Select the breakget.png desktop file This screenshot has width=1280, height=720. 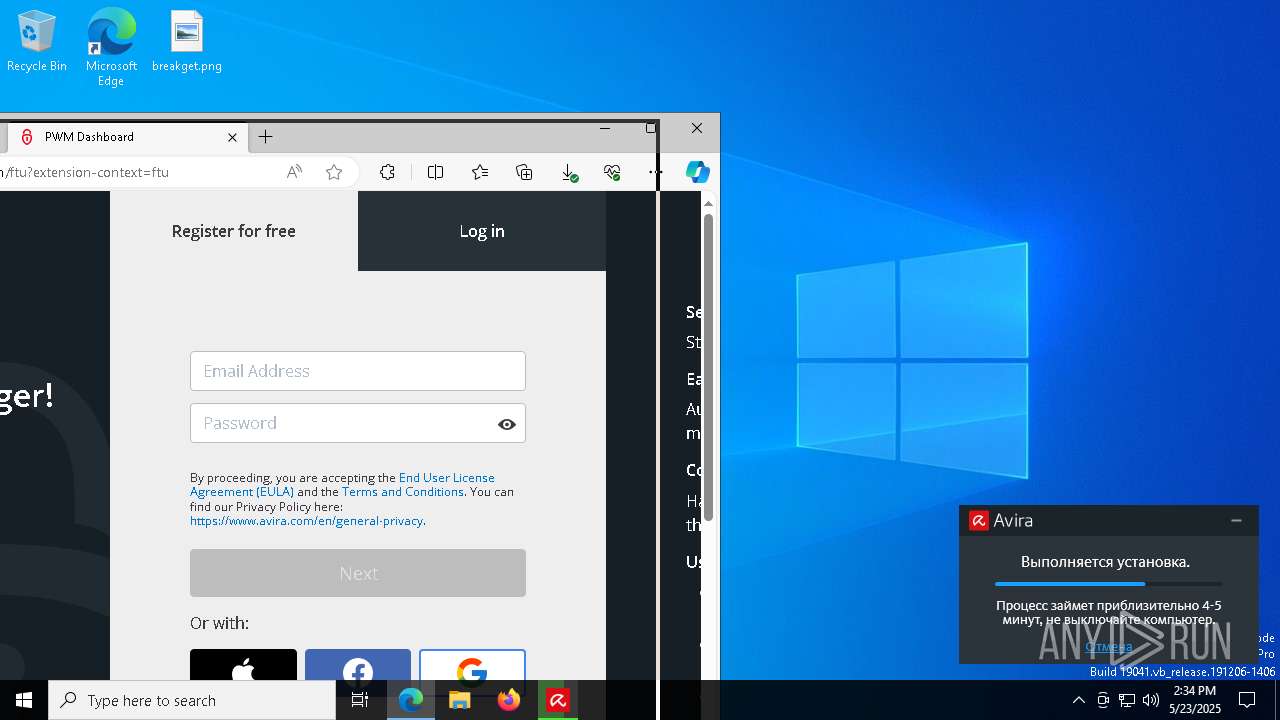coord(187,41)
